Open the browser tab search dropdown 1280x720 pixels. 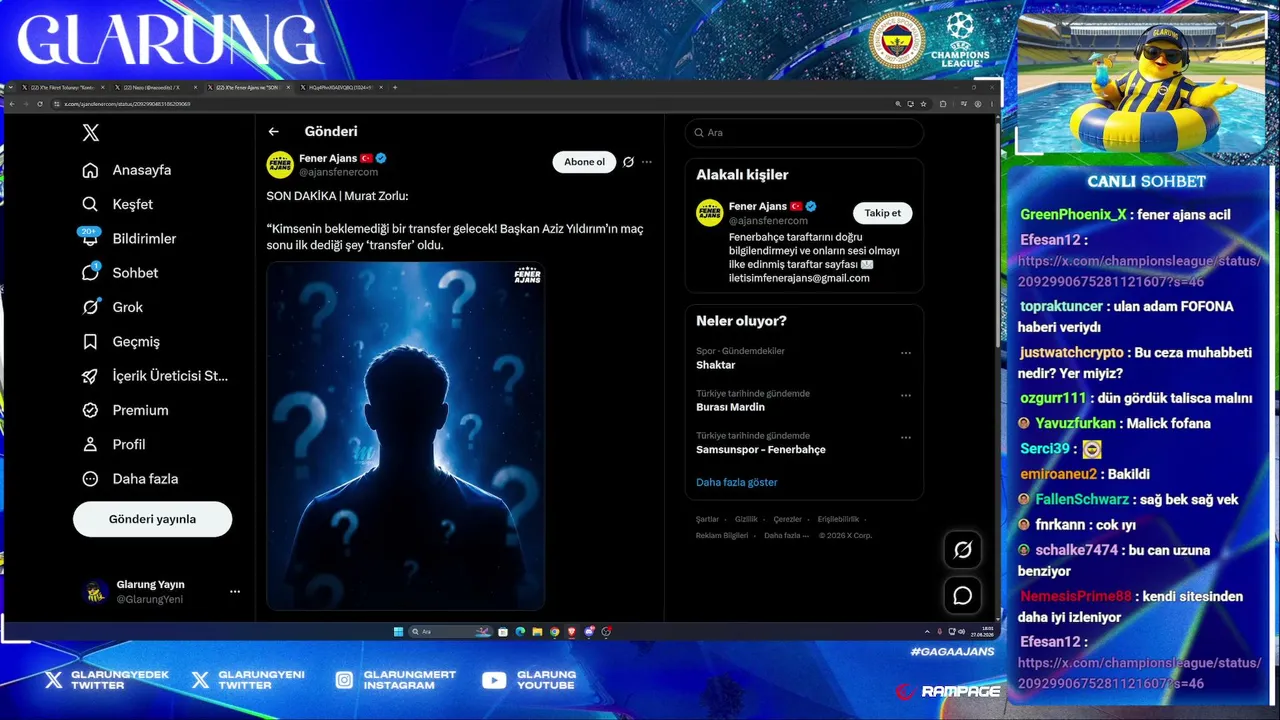coord(10,87)
